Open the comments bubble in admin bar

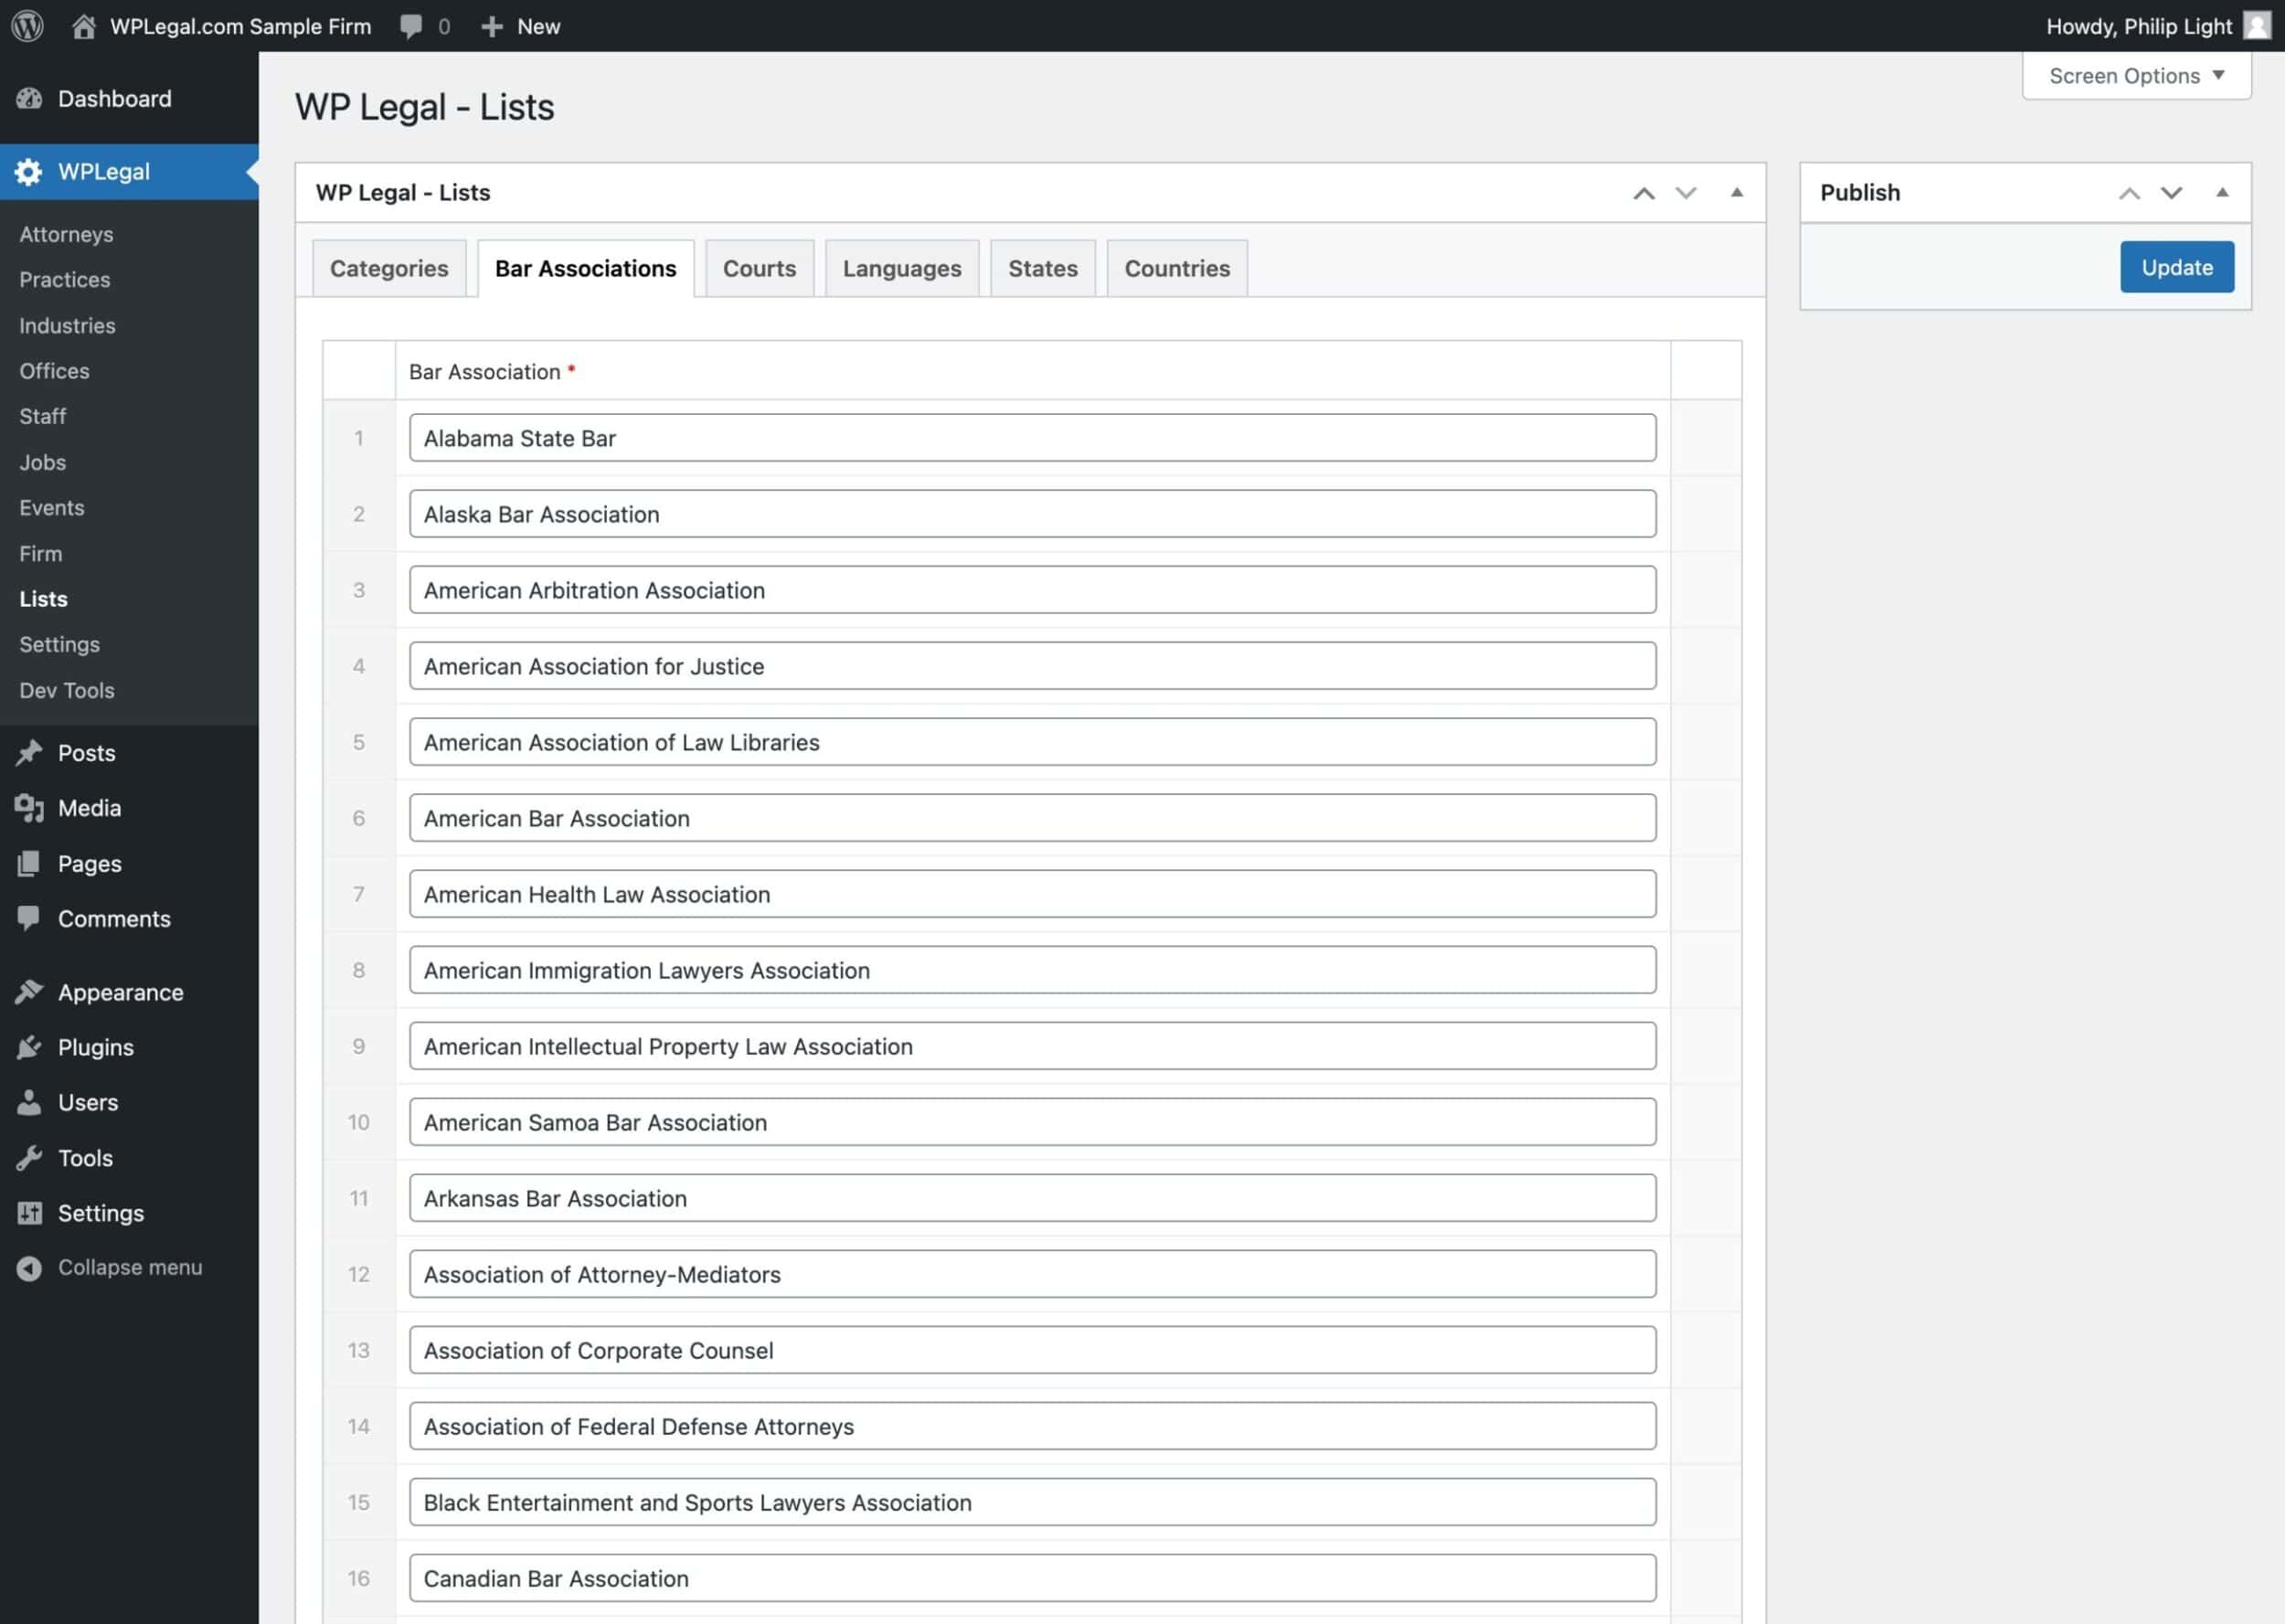[411, 26]
